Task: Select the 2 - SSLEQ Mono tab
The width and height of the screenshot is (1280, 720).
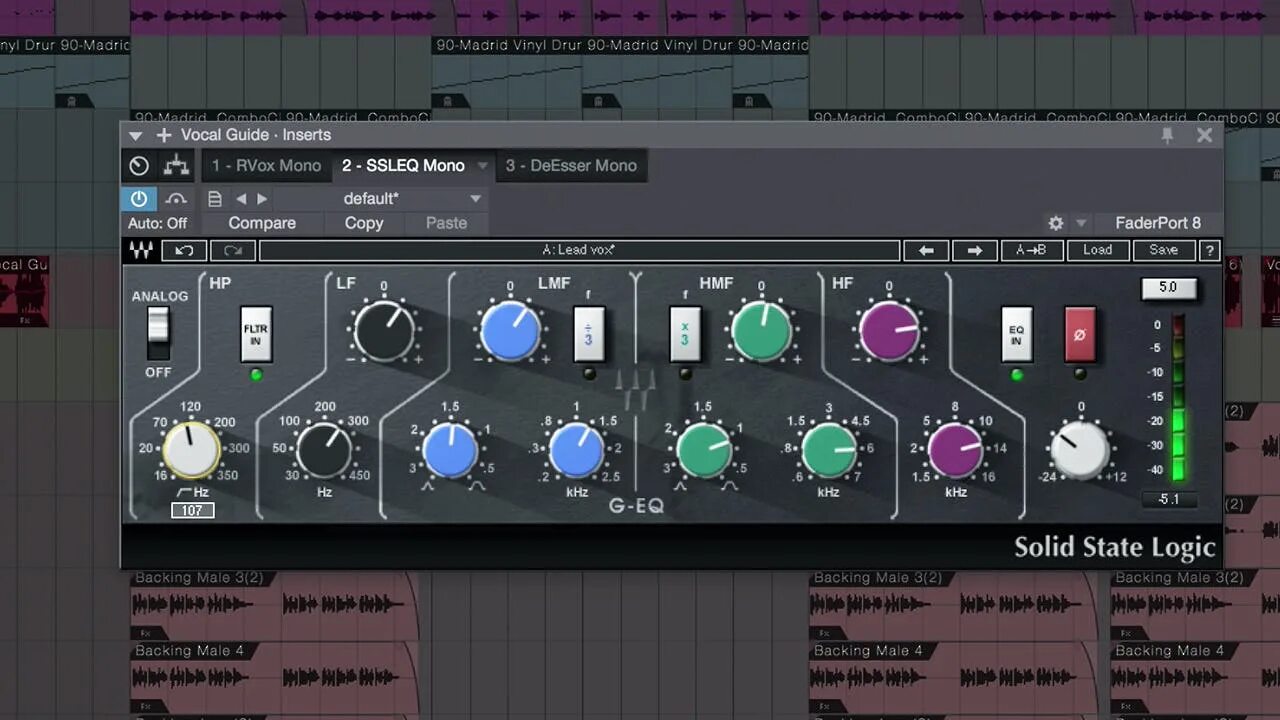Action: point(403,166)
